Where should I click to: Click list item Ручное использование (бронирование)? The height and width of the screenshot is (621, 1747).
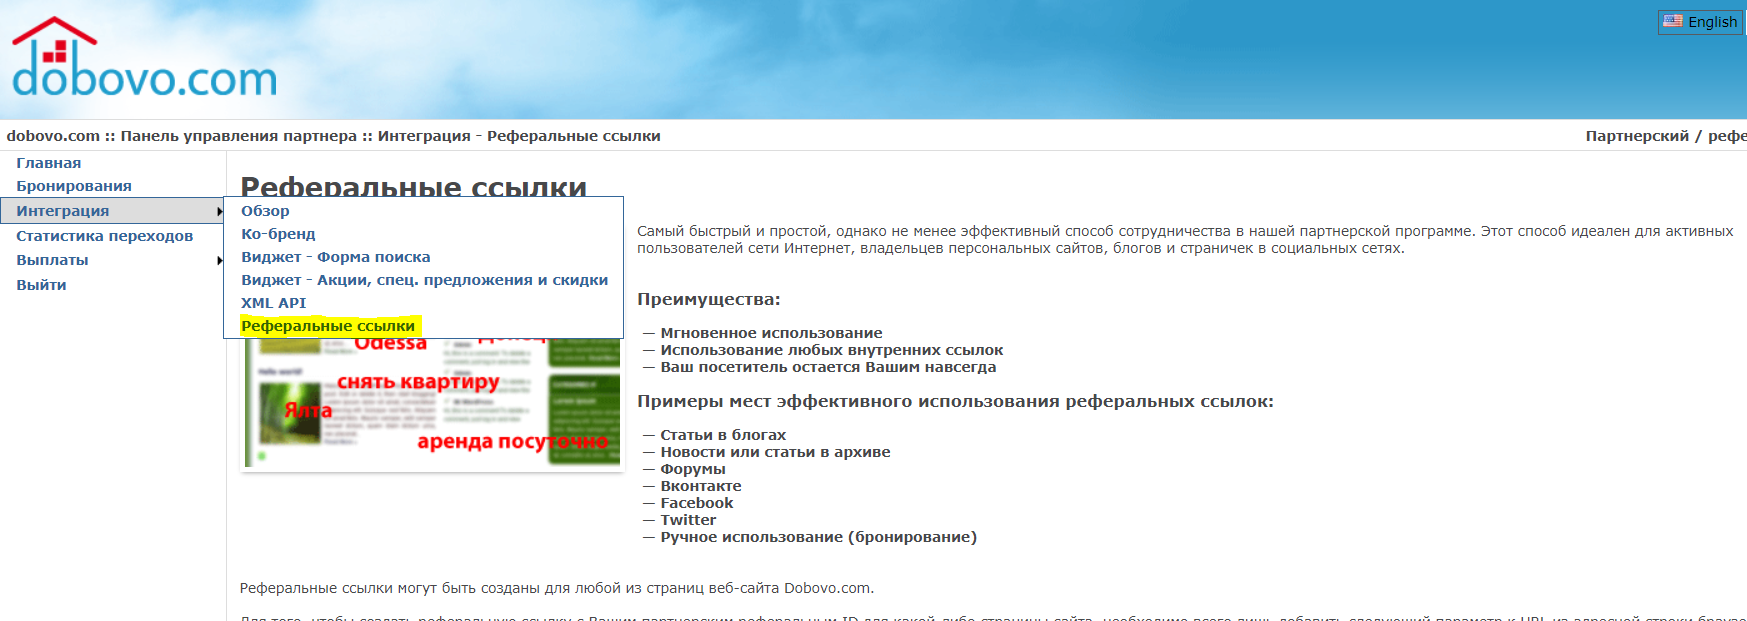point(818,537)
